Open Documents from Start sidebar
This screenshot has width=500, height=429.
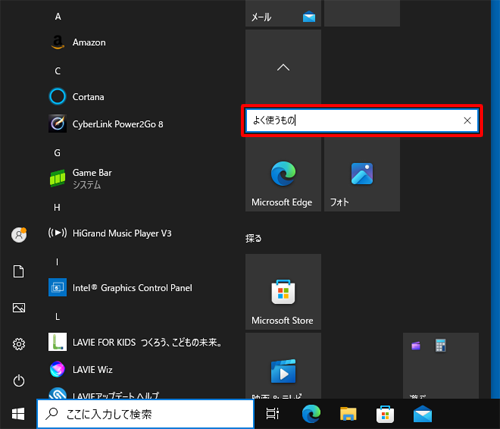coord(19,271)
